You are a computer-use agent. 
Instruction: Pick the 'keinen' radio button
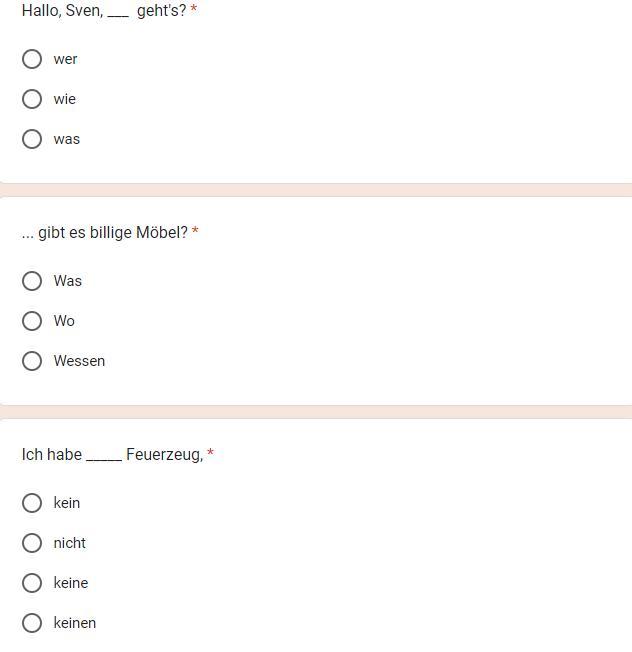(x=32, y=623)
